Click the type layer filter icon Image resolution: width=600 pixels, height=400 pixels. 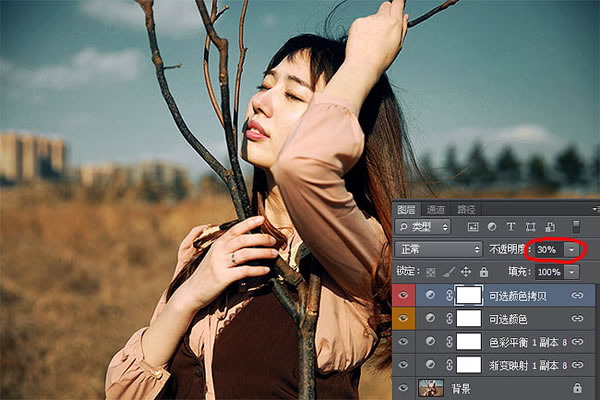(510, 227)
